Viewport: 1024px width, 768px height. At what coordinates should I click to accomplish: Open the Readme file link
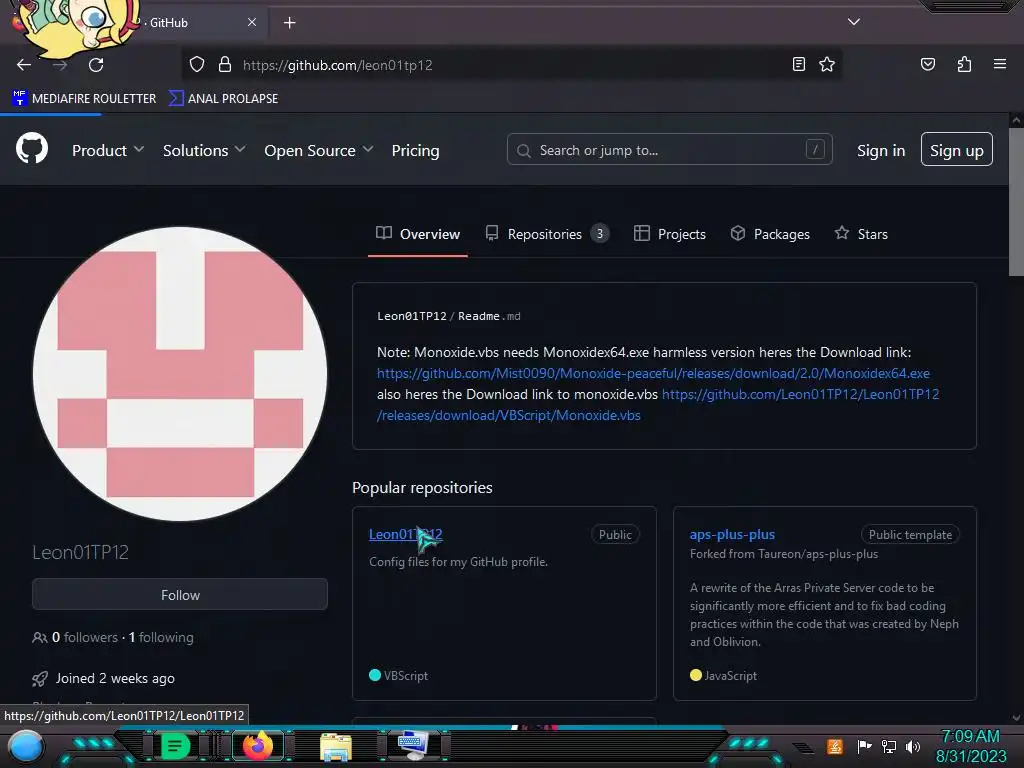pyautogui.click(x=489, y=316)
